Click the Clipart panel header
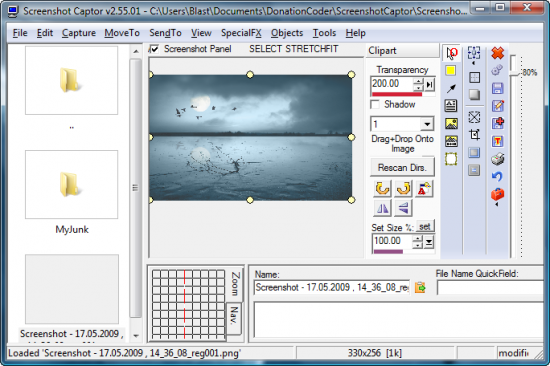The image size is (550, 366). pos(402,51)
